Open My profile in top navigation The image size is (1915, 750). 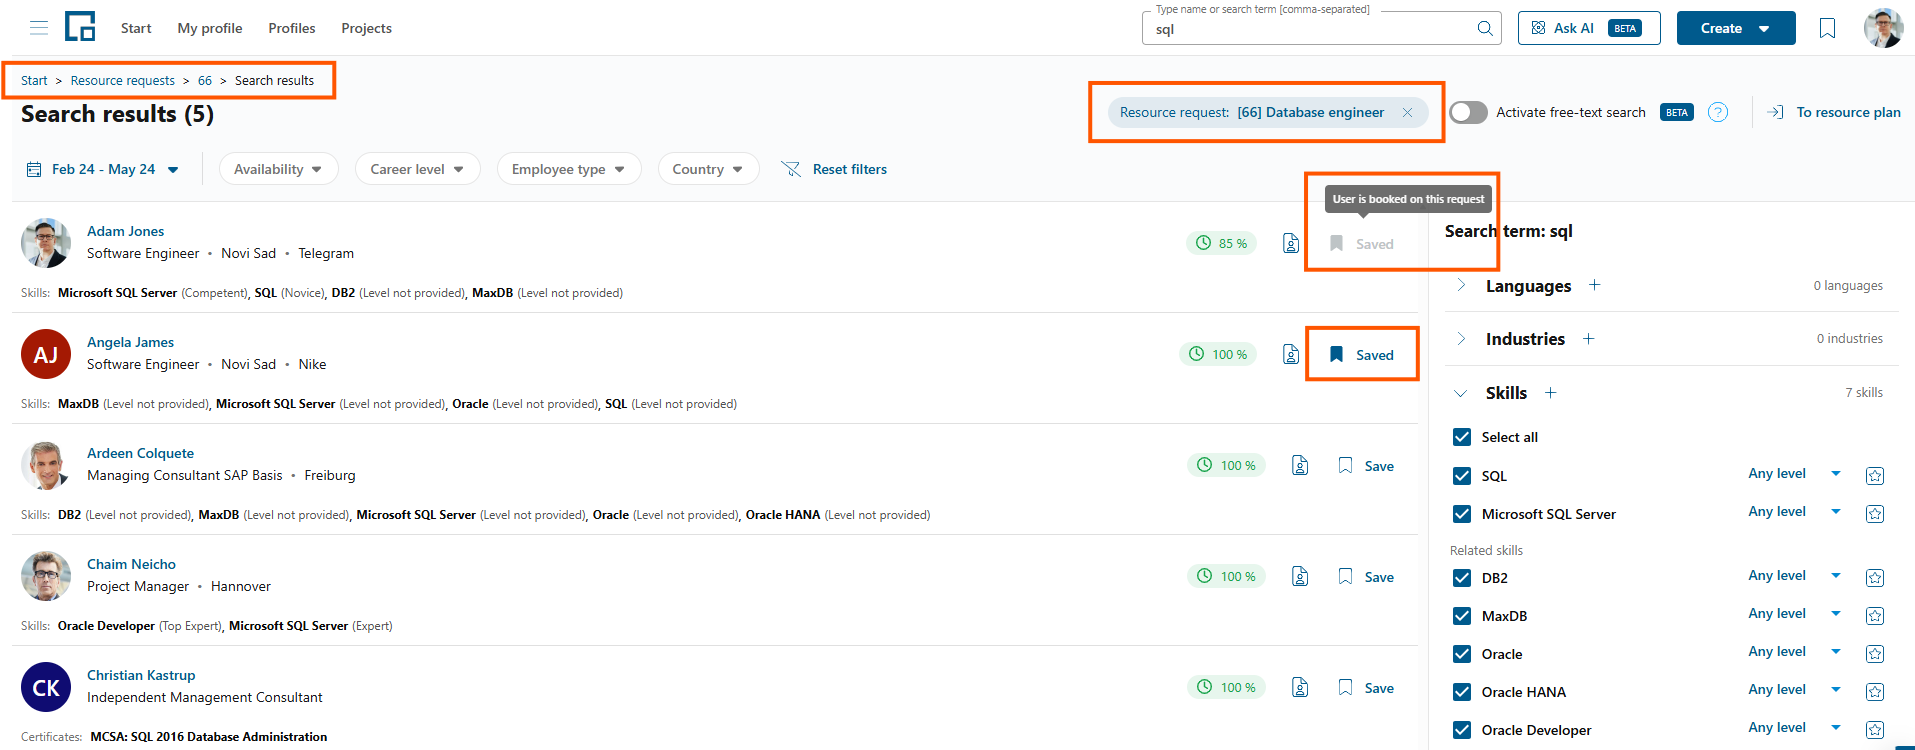(x=210, y=28)
